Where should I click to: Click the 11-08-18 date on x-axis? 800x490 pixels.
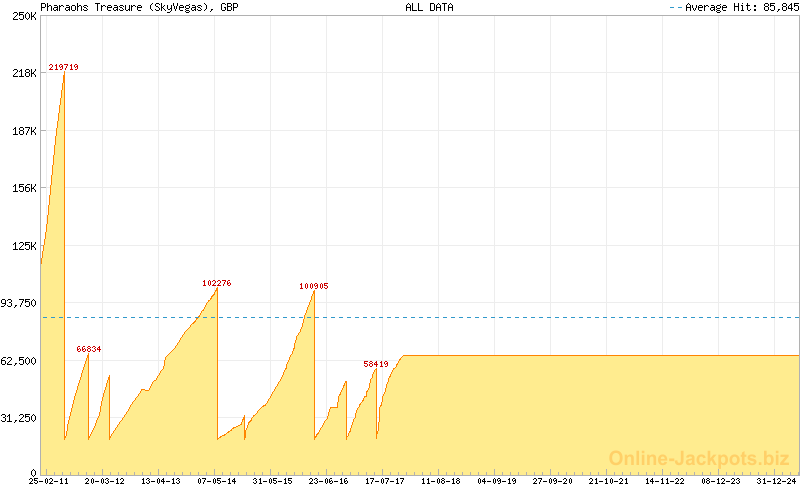[x=440, y=481]
